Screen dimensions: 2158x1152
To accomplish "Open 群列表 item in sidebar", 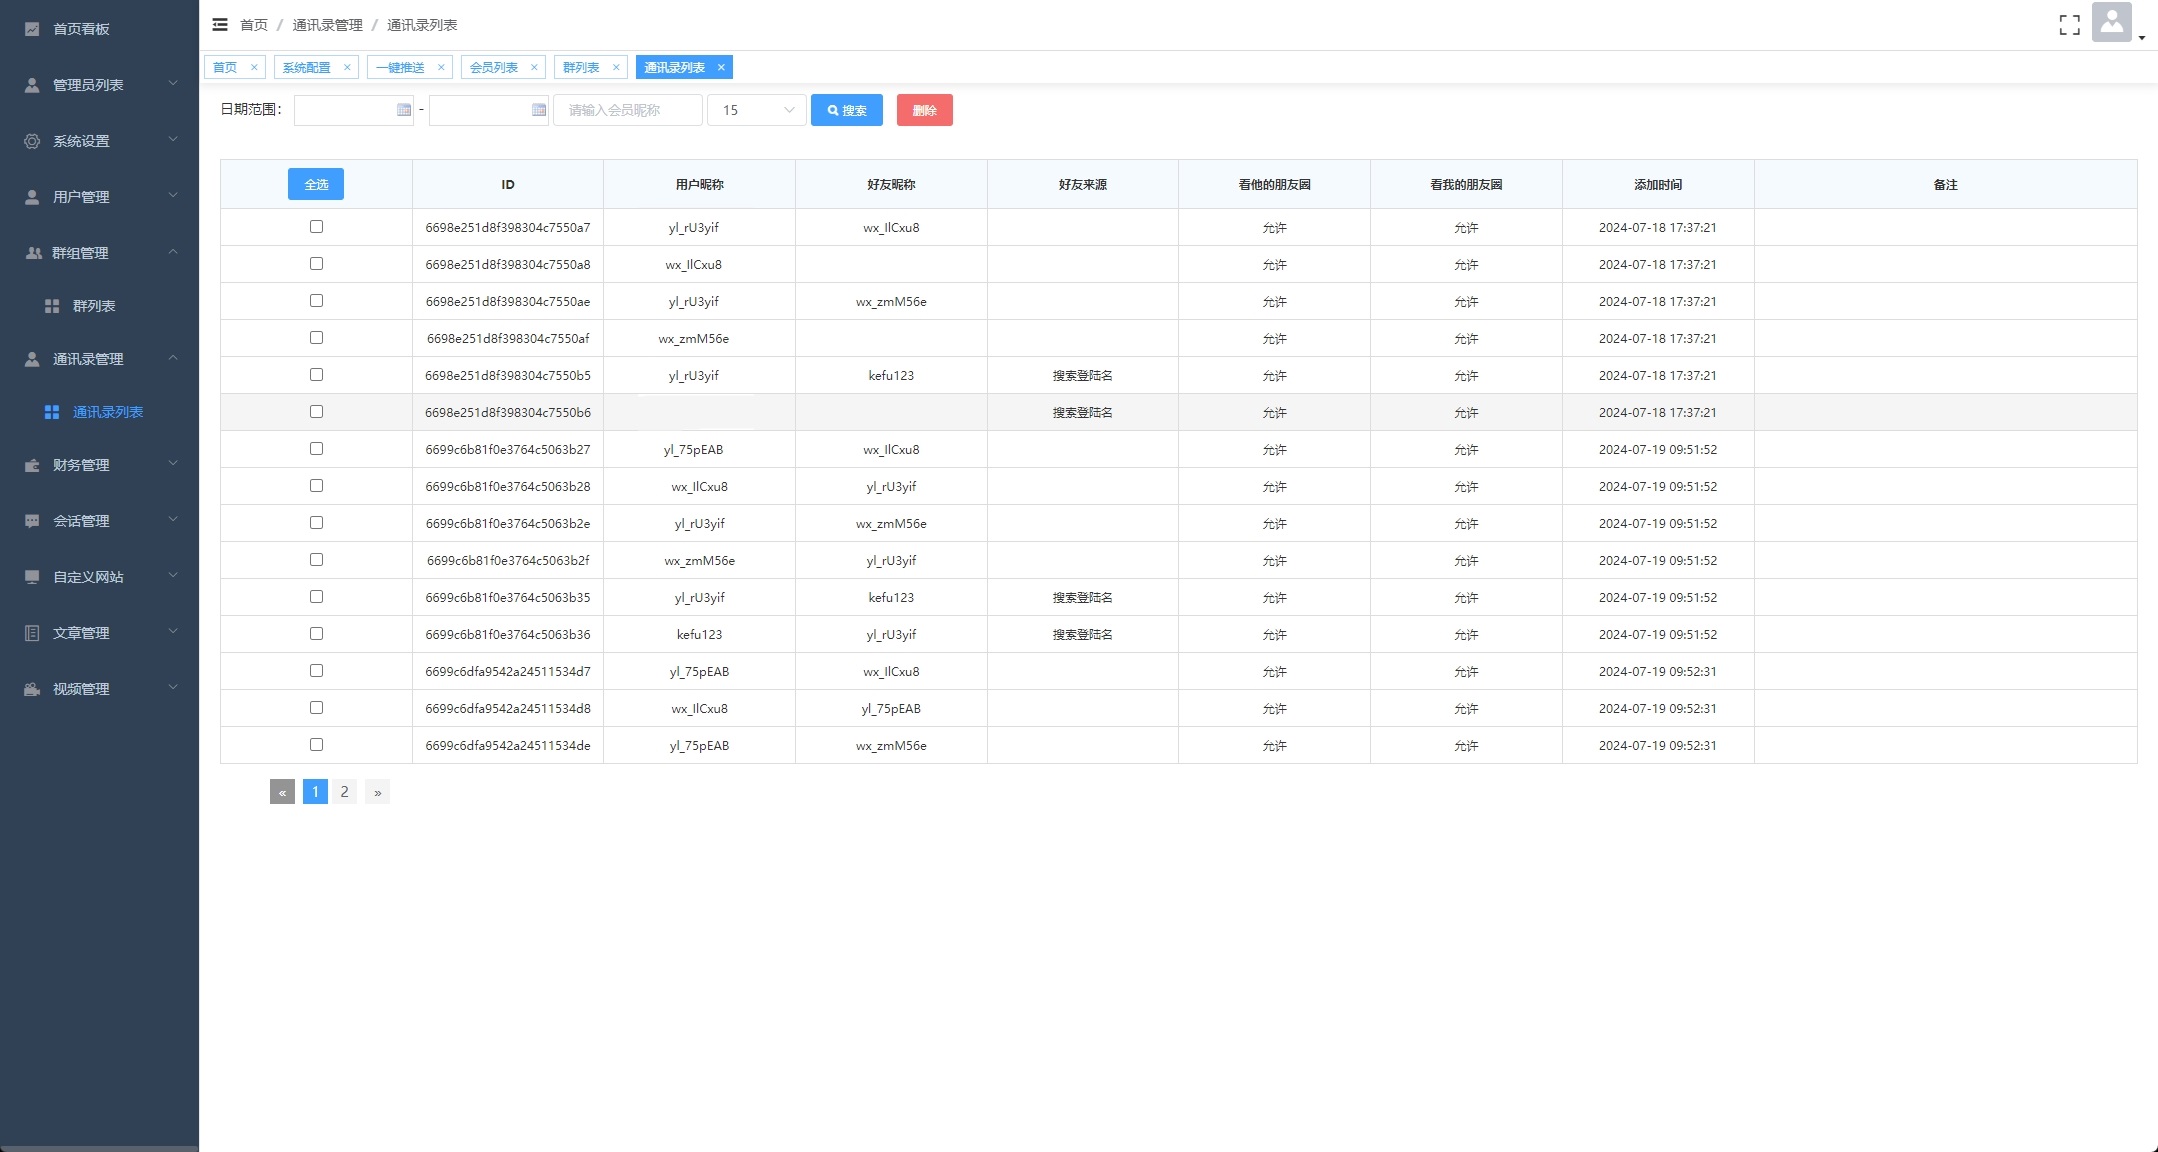I will [x=94, y=306].
